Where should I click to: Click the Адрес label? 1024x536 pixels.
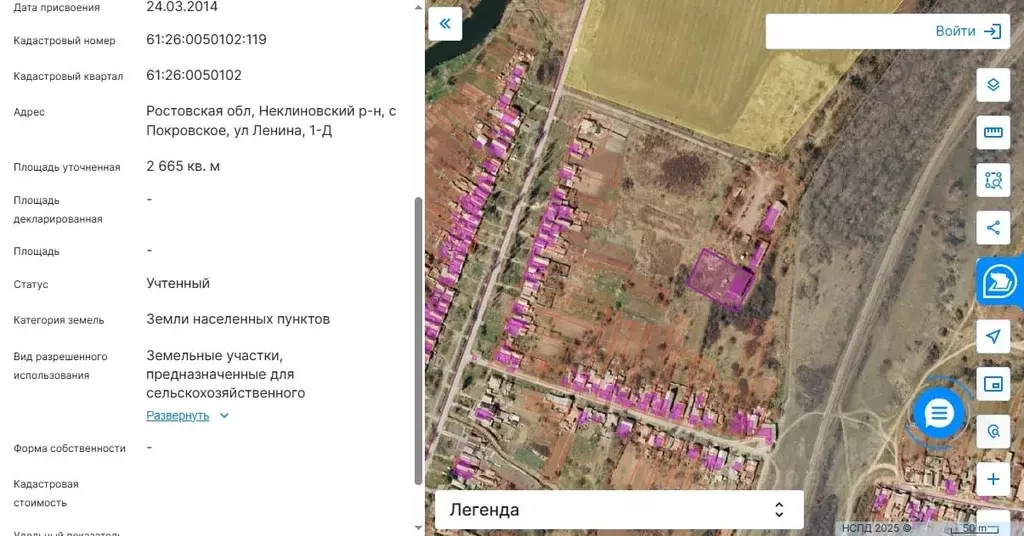(29, 112)
